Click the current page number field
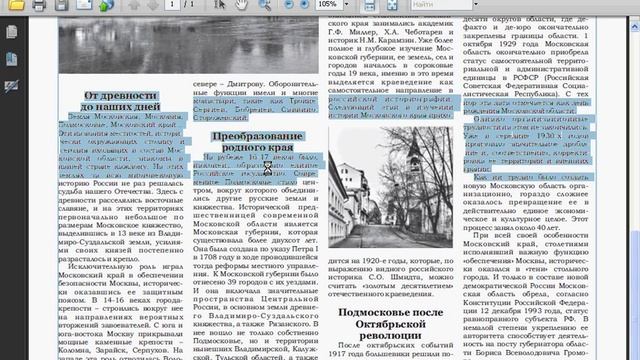Image resolution: width=640 pixels, height=360 pixels. (172, 4)
